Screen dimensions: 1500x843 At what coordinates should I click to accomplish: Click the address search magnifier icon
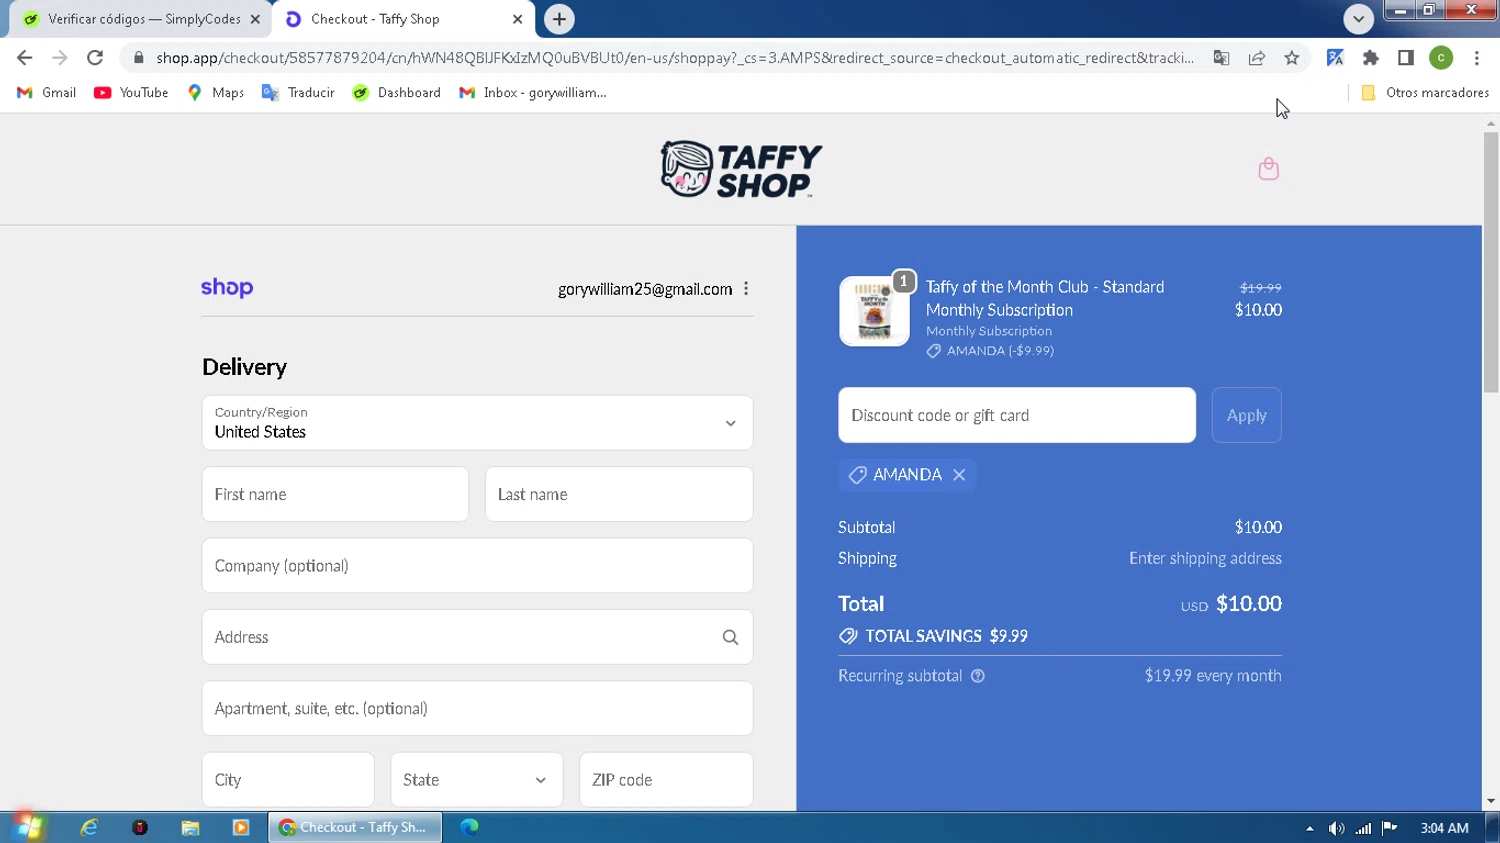(730, 637)
